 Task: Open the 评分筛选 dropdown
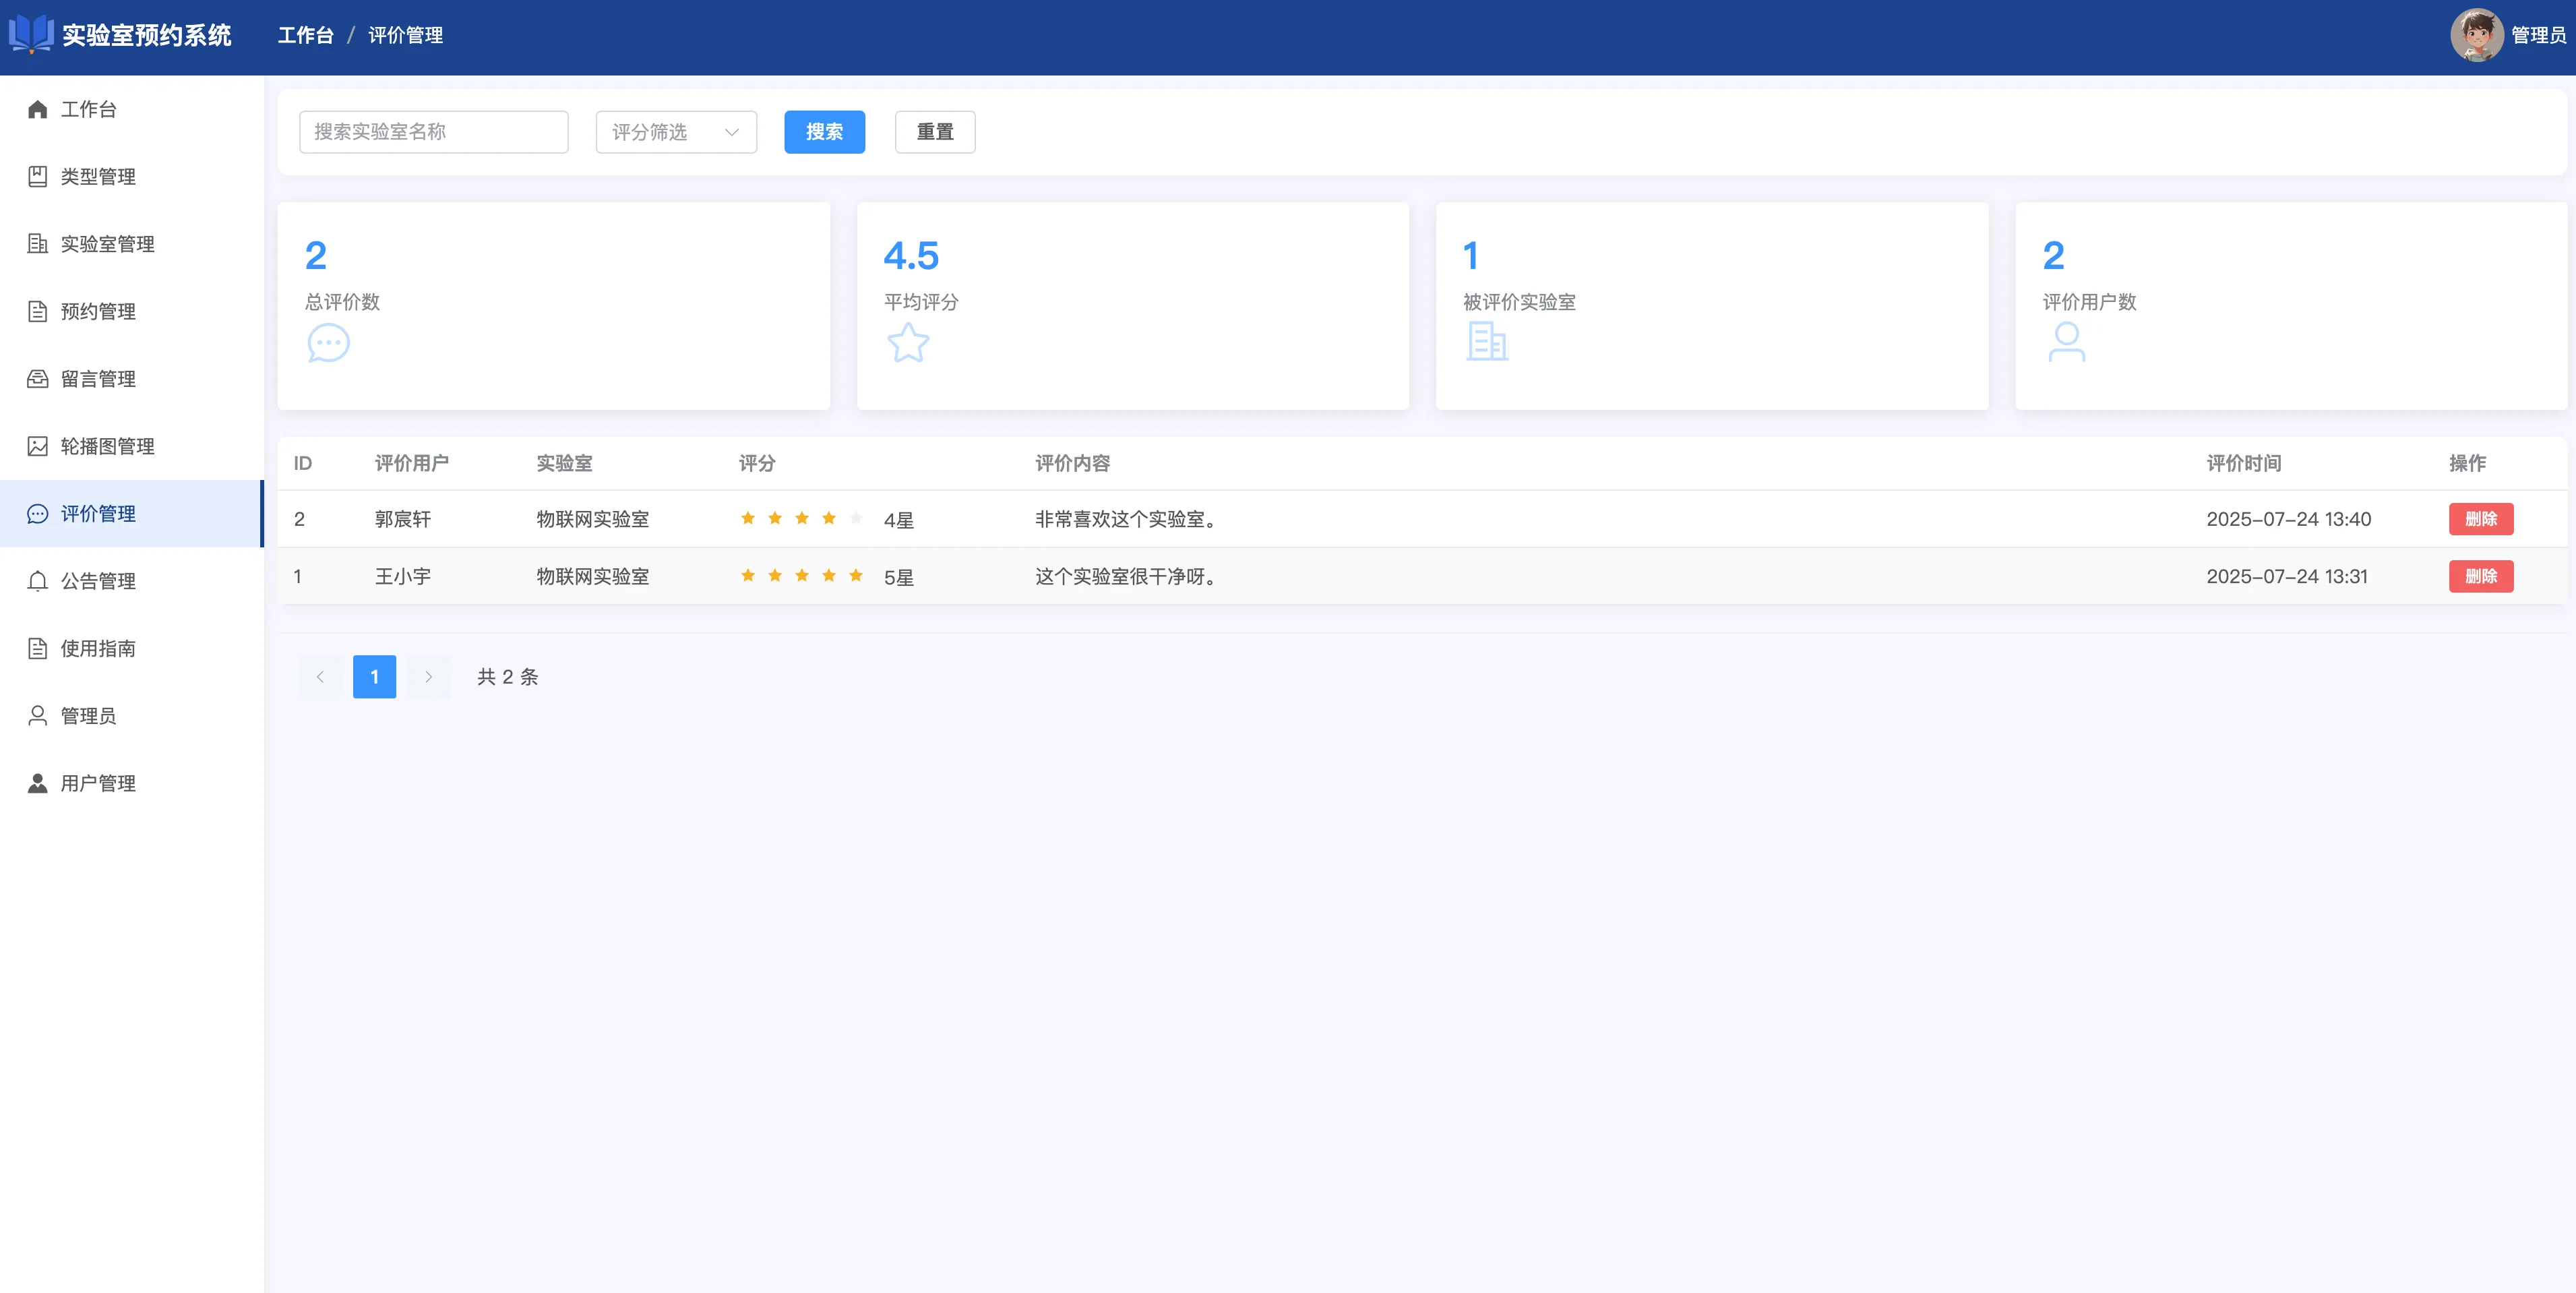coord(676,132)
